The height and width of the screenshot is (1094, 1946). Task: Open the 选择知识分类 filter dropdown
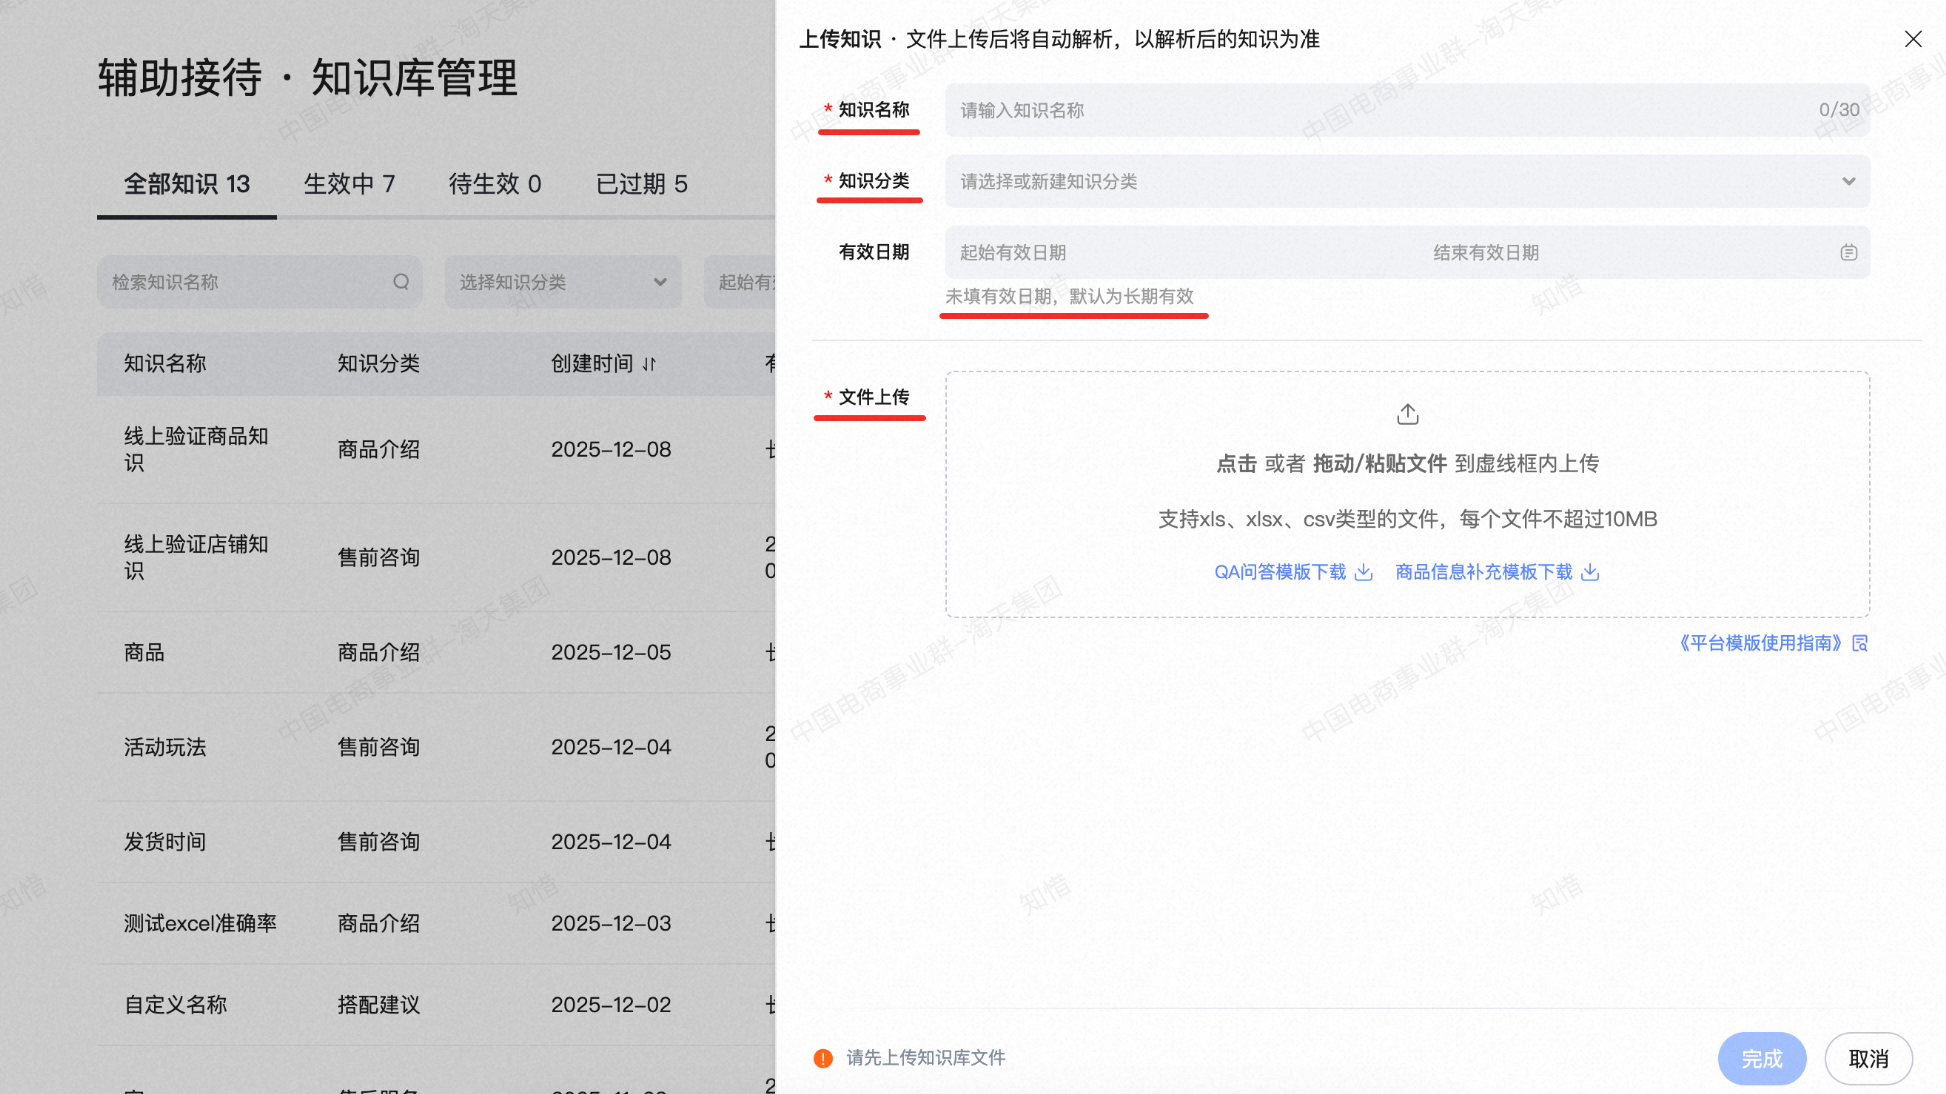point(563,282)
